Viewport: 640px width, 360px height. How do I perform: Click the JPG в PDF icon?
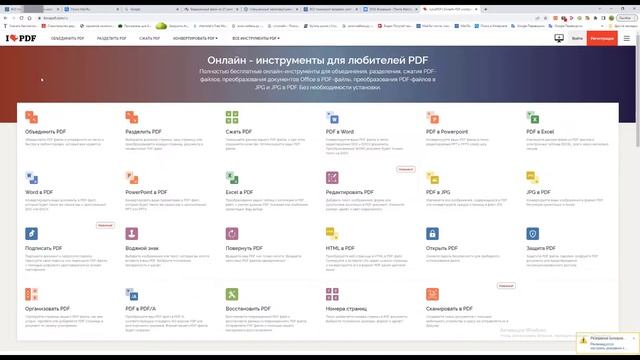pyautogui.click(x=533, y=178)
